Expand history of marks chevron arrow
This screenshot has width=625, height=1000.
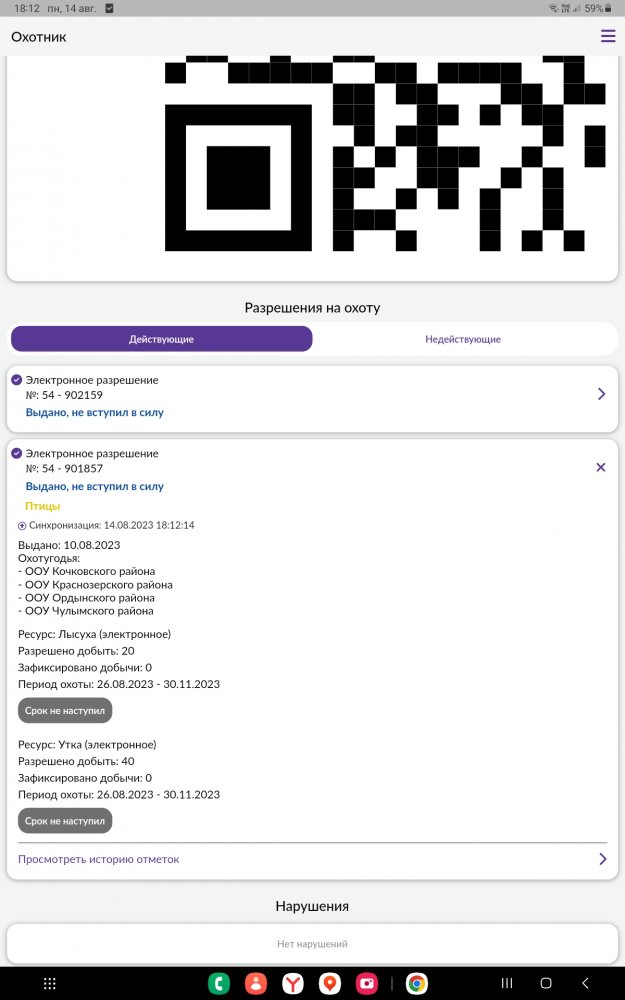(601, 859)
